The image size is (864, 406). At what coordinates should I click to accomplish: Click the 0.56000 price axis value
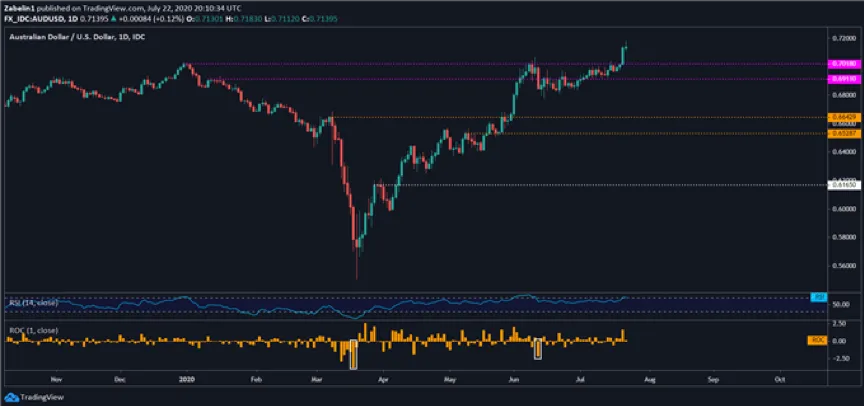(843, 266)
